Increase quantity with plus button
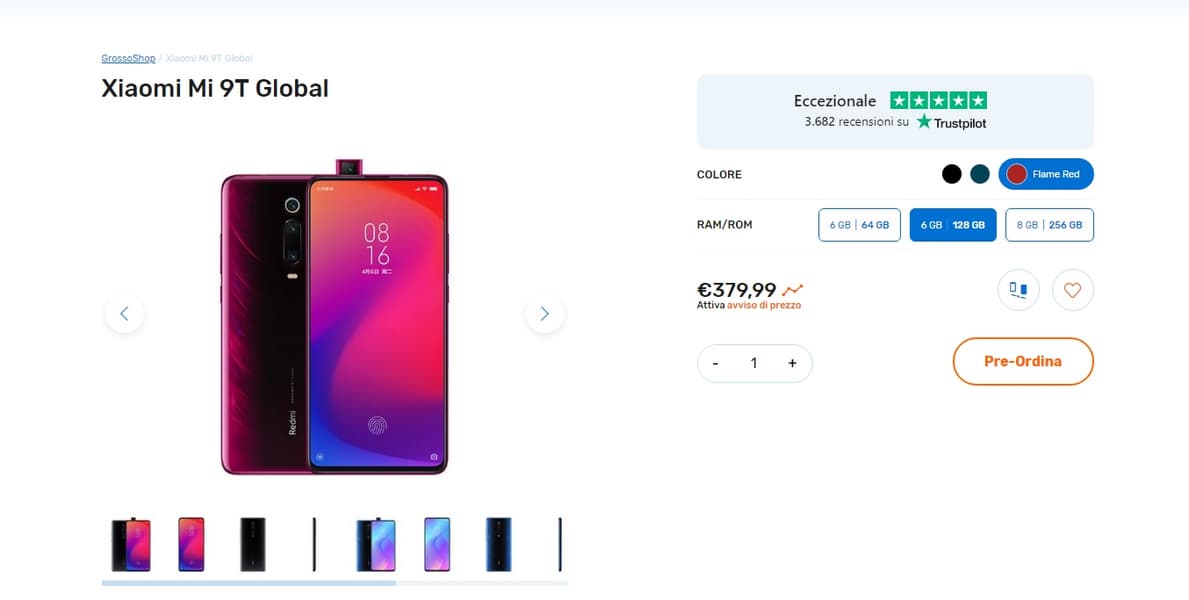The image size is (1189, 600). (792, 364)
